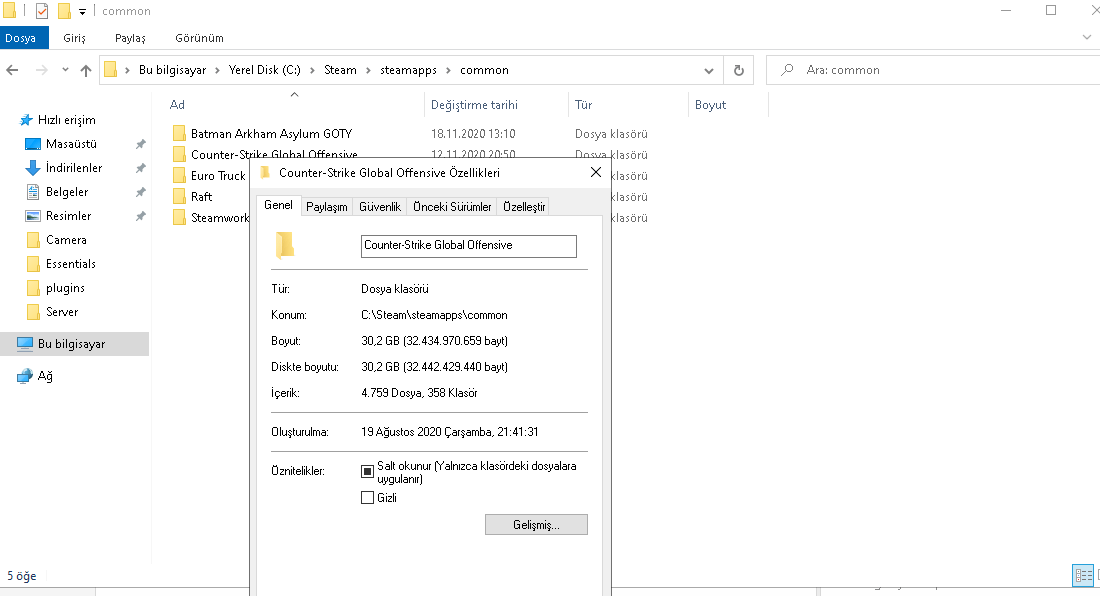
Task: Click the Batman Arkham Asylum folder icon
Action: click(x=179, y=133)
